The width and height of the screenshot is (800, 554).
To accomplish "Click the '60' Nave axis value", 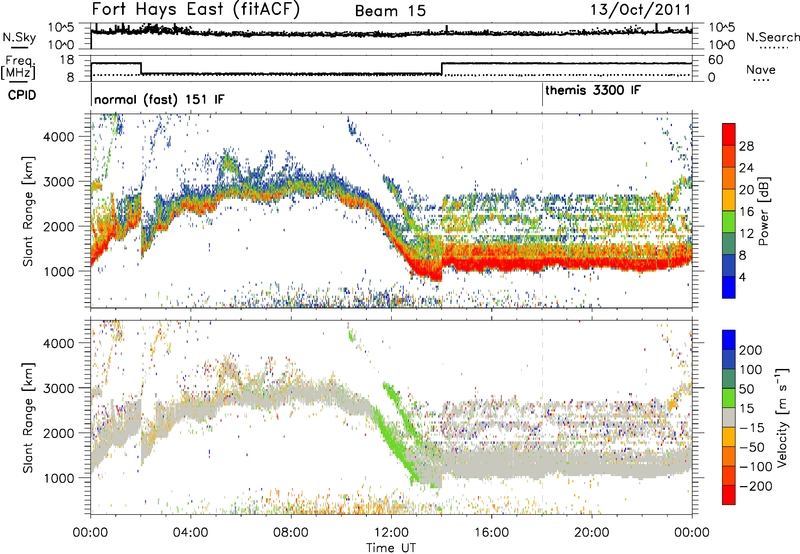I will click(x=716, y=60).
